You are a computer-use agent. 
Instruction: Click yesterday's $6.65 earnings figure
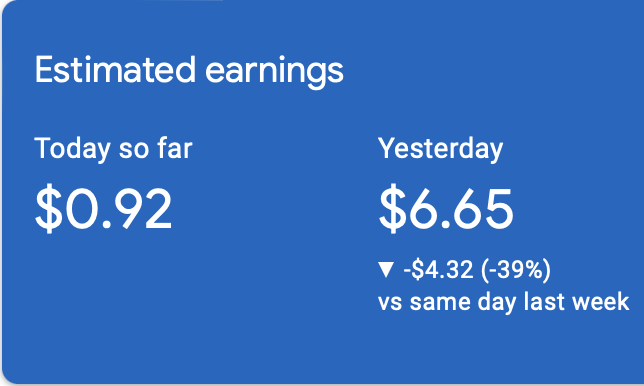tap(446, 209)
